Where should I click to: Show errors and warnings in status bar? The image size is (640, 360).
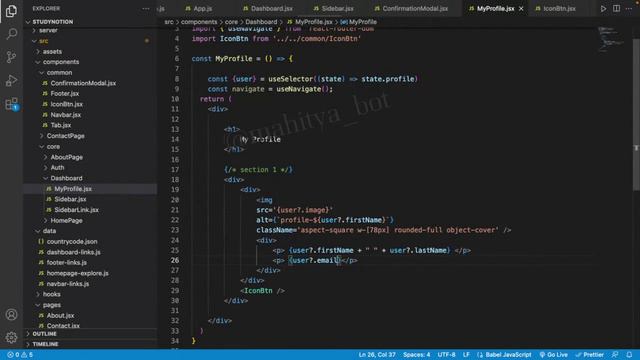pyautogui.click(x=20, y=355)
